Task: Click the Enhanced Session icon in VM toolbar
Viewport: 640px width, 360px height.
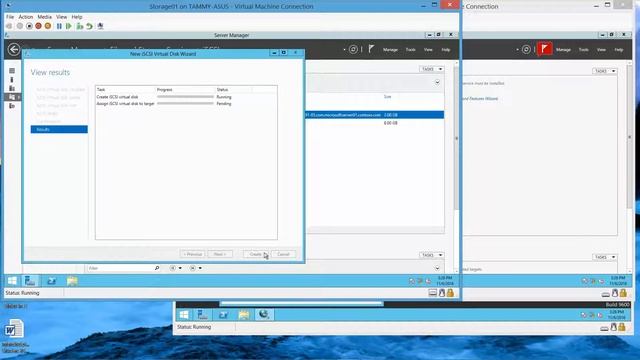Action: tap(100, 26)
